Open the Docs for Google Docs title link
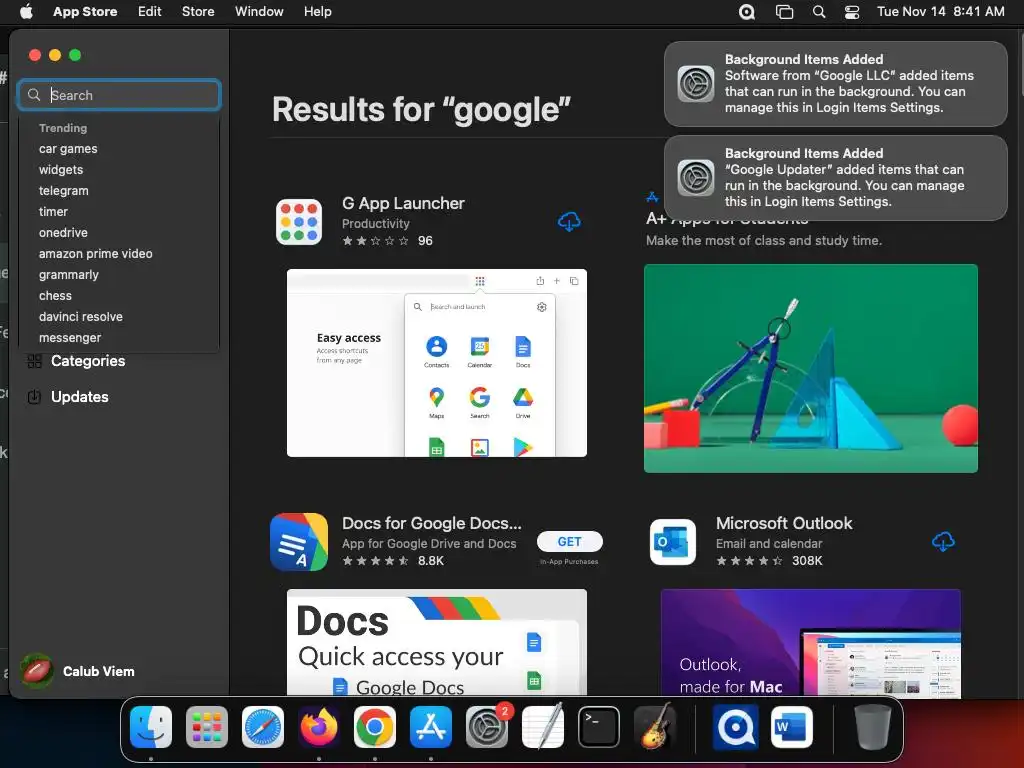This screenshot has width=1024, height=768. click(432, 523)
